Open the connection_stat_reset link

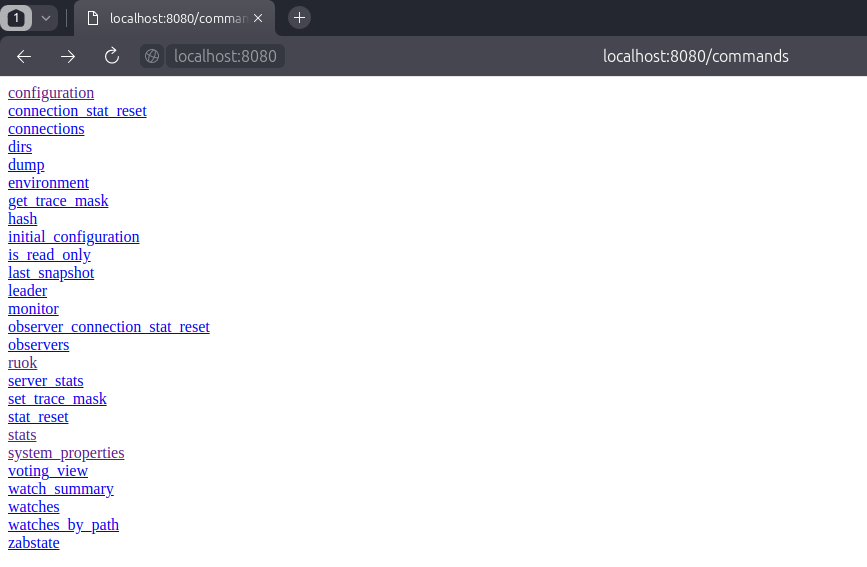(77, 111)
